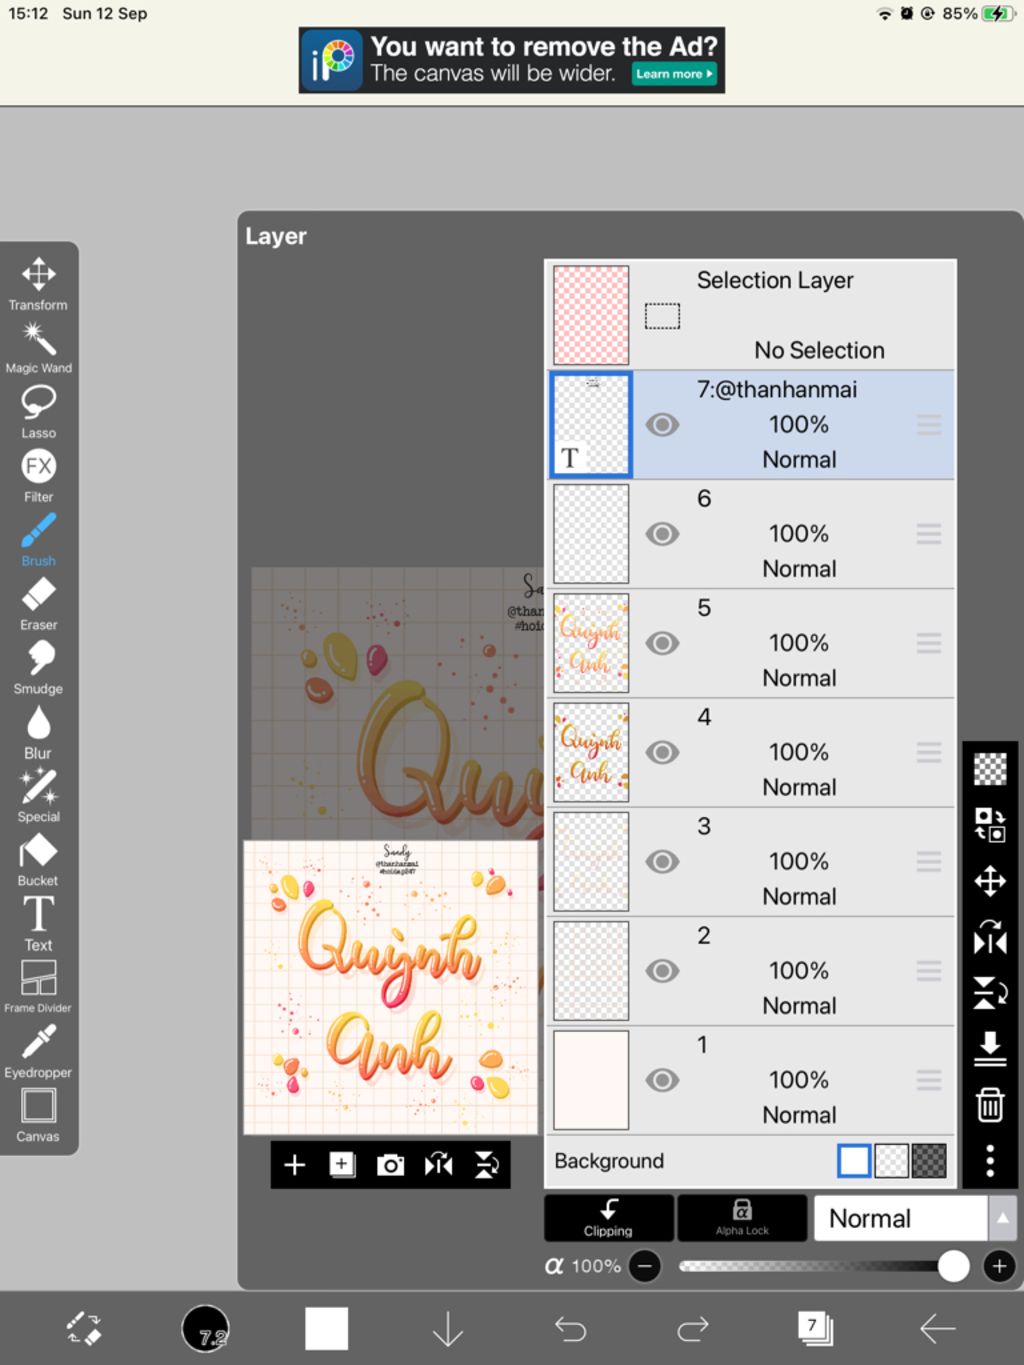Screen dimensions: 1024x1365
Task: Flip the layer vertically via right sidebar
Action: (990, 993)
